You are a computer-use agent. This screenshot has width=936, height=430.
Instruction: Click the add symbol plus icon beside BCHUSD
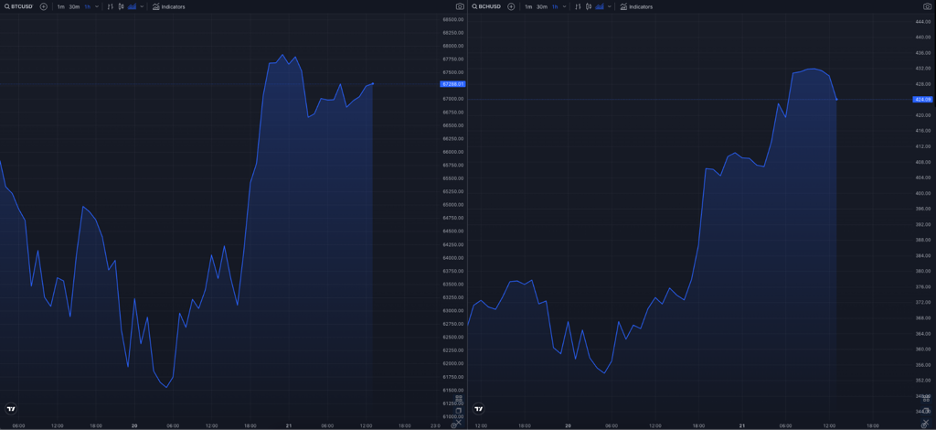click(511, 7)
